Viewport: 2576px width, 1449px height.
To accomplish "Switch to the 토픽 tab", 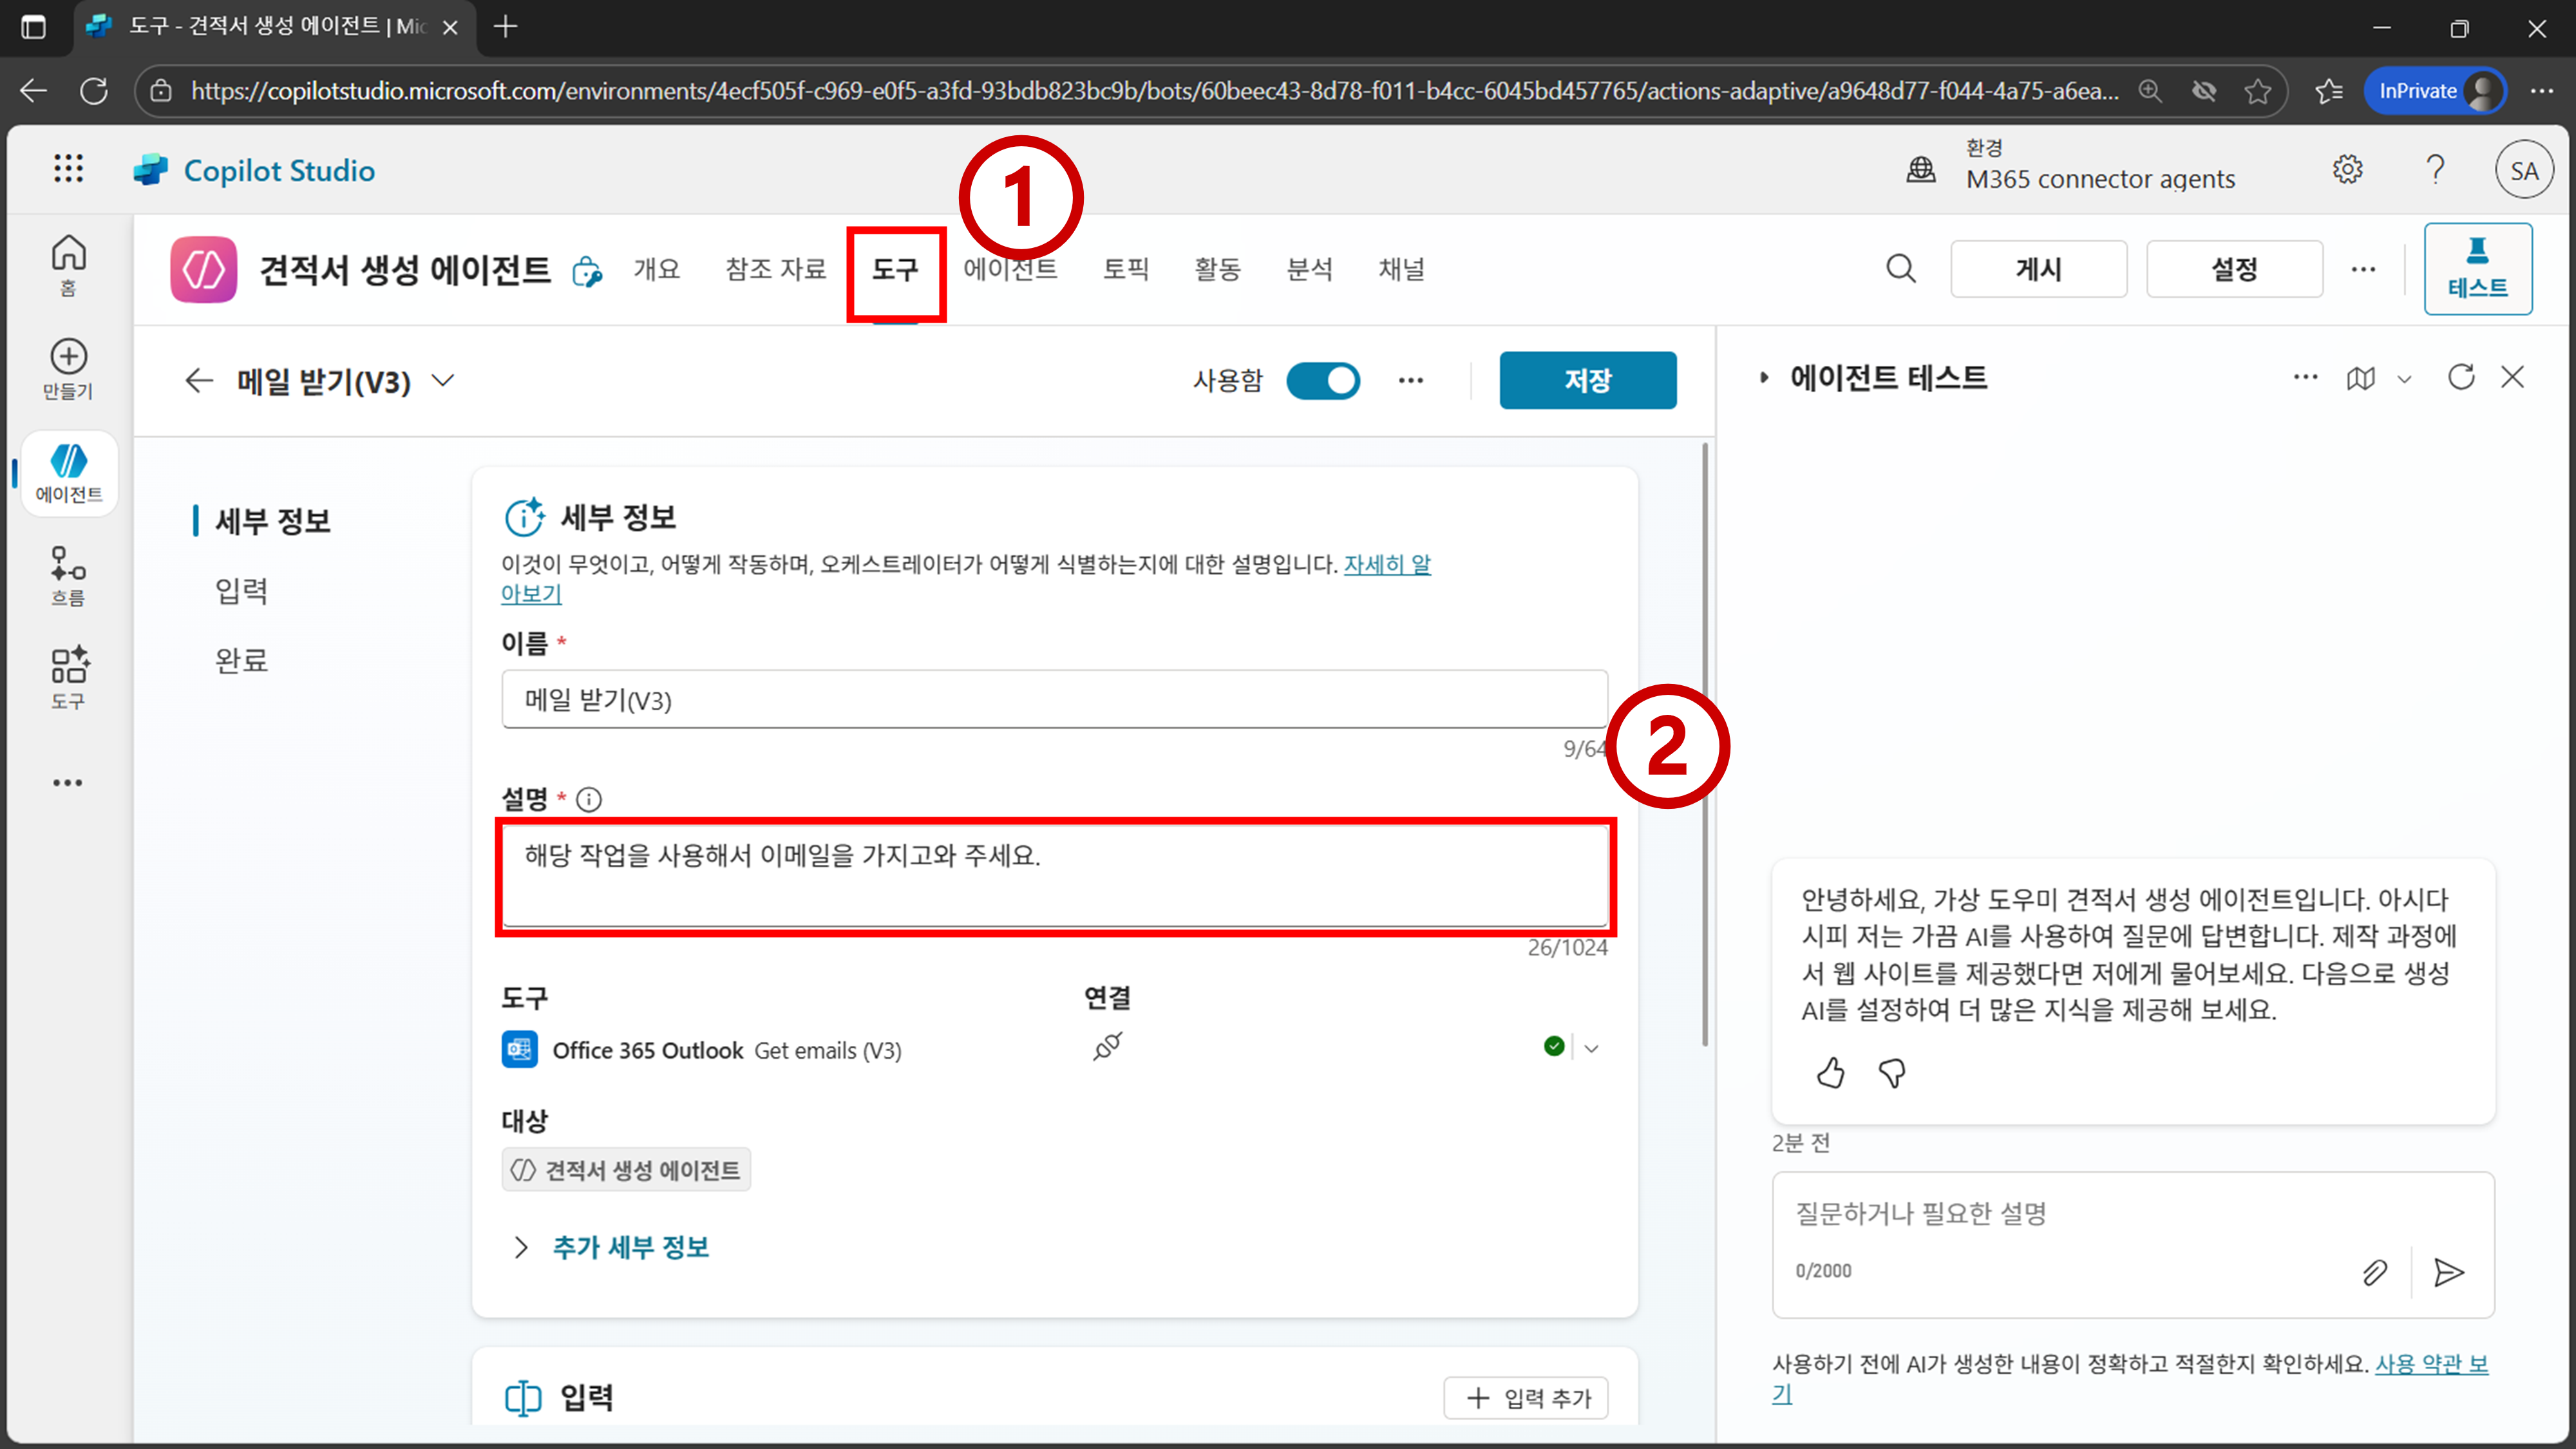I will (x=1125, y=269).
